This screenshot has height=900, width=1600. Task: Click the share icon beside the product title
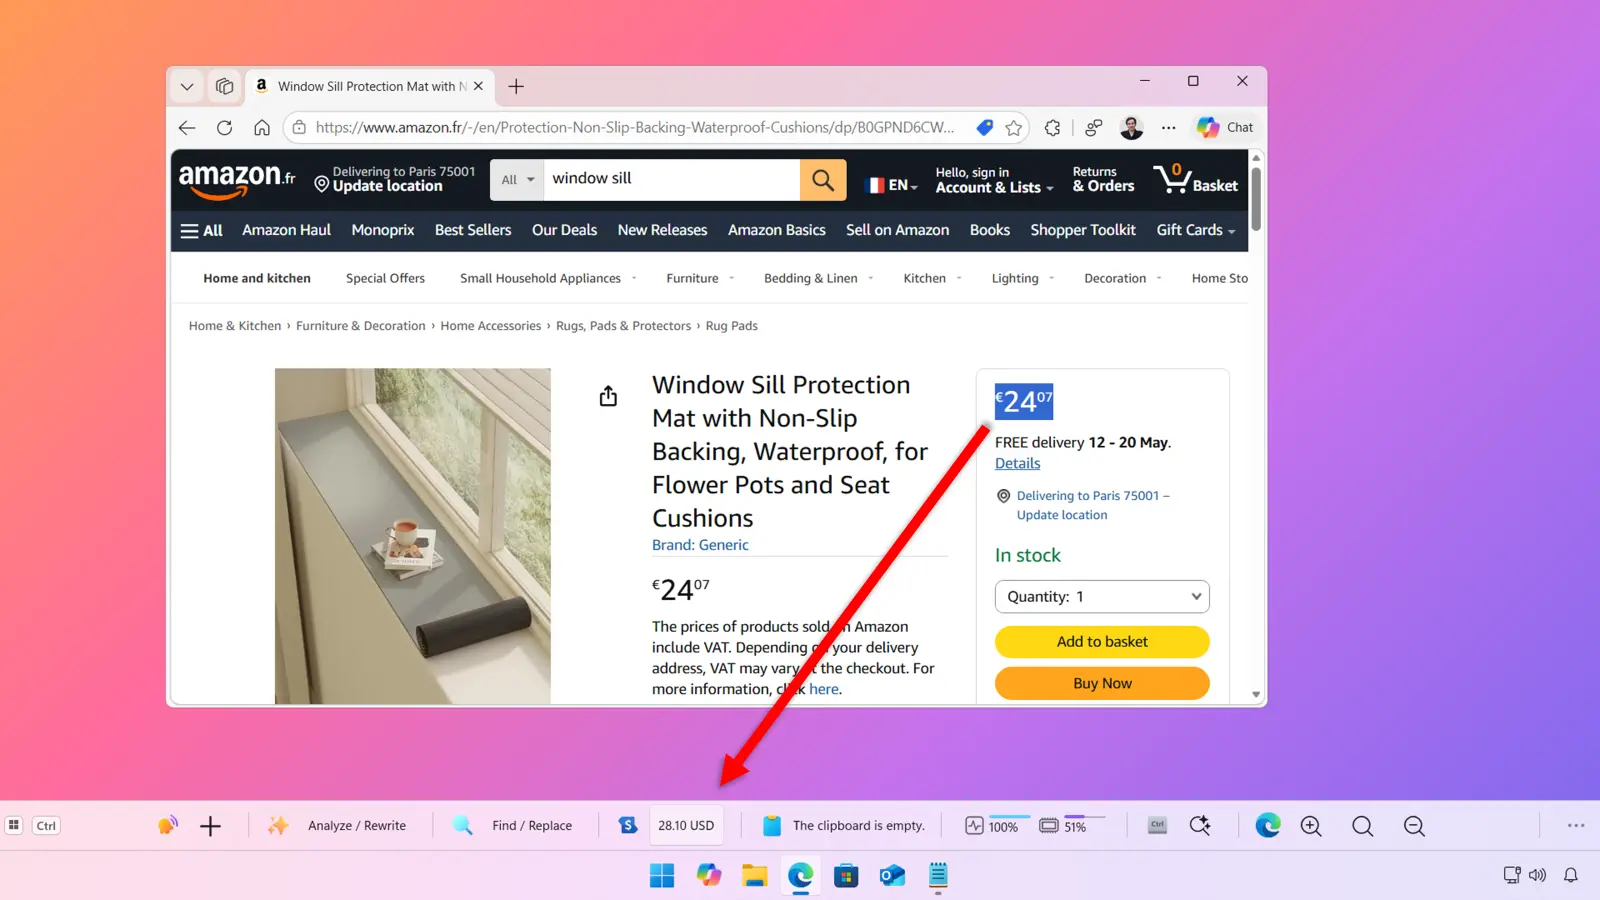tap(608, 397)
